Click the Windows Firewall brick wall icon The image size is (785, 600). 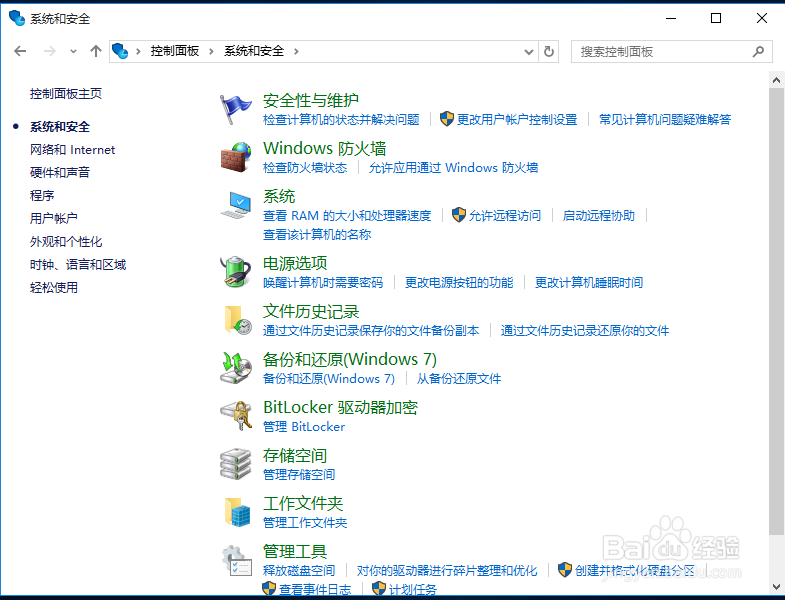click(x=235, y=157)
